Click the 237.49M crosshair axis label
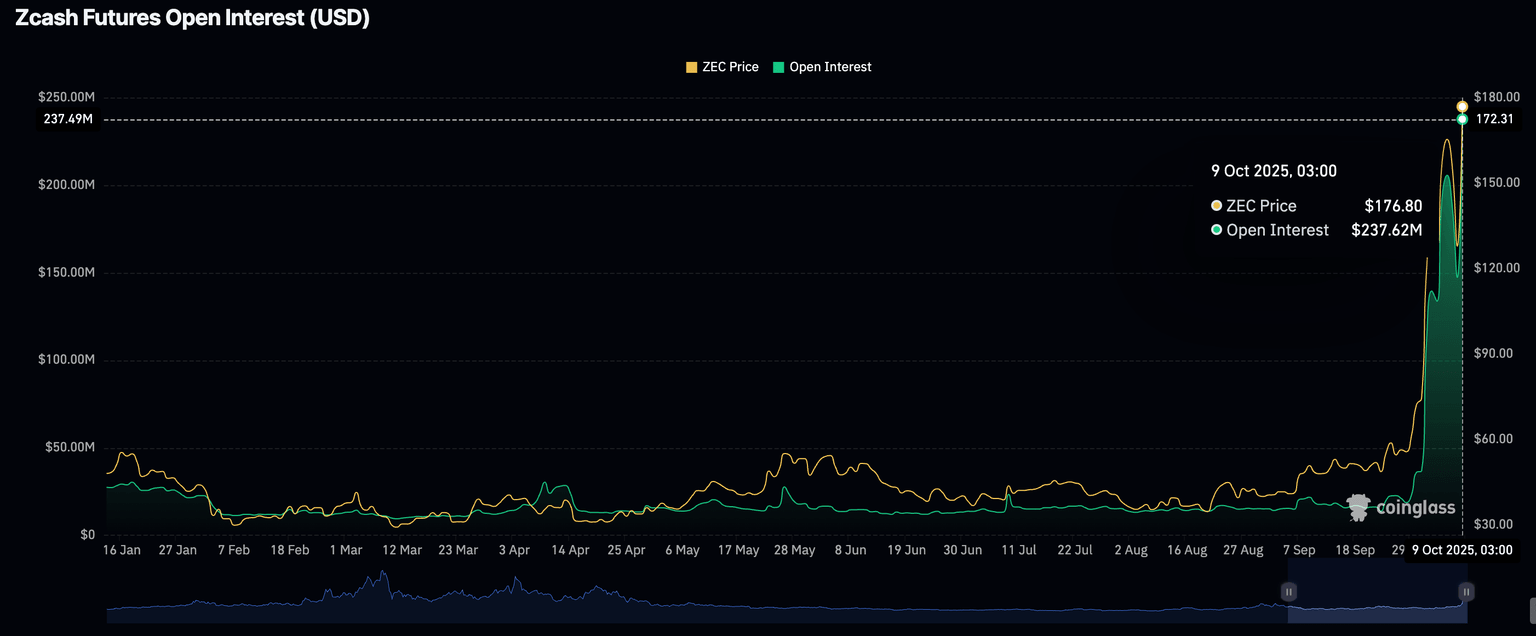Image resolution: width=1536 pixels, height=636 pixels. pyautogui.click(x=68, y=119)
